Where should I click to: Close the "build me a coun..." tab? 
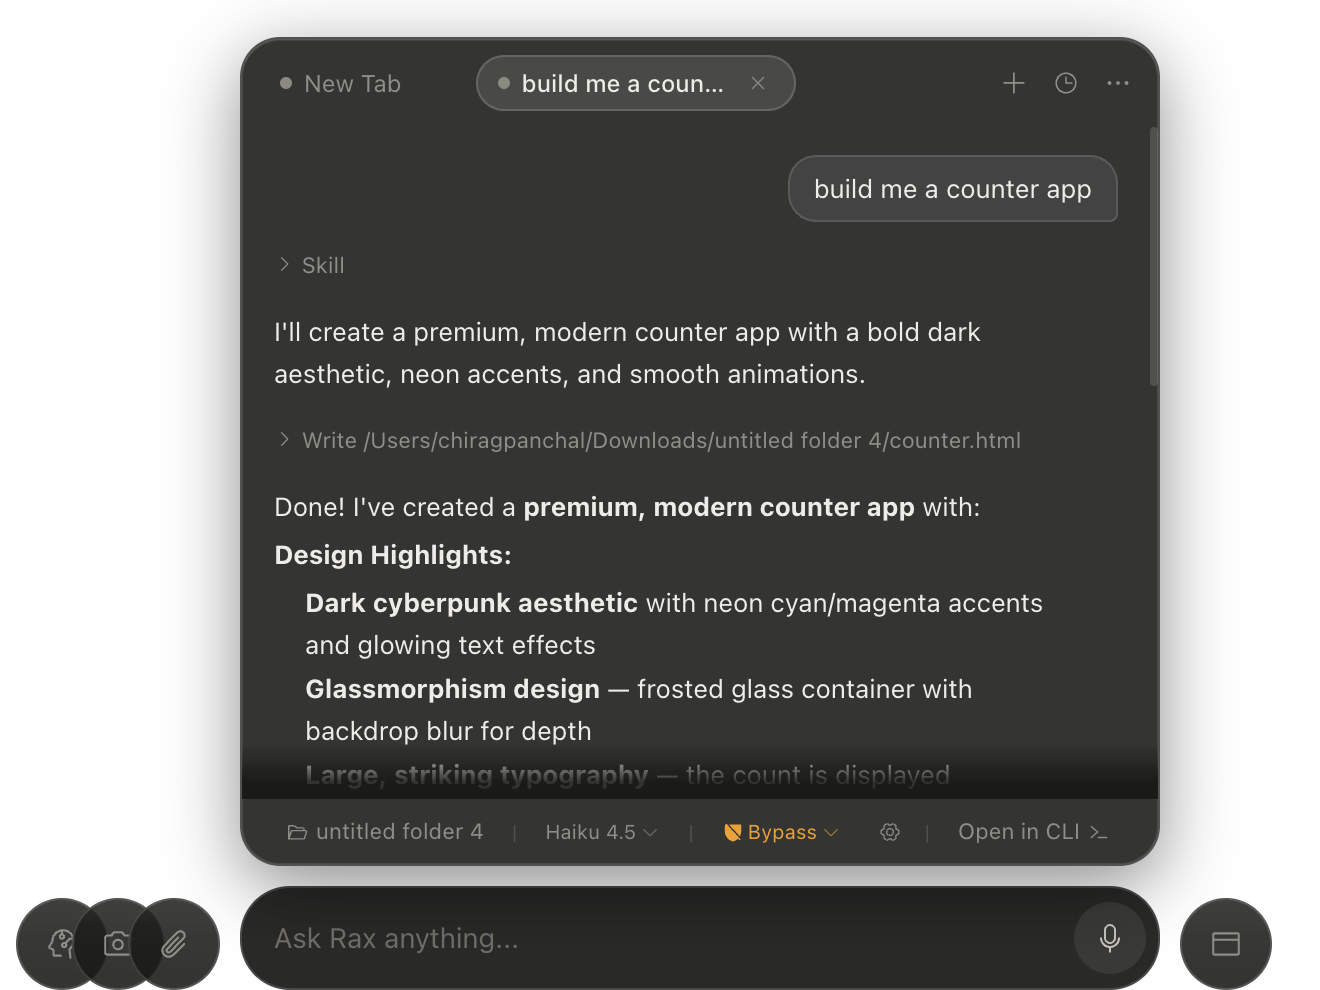pyautogui.click(x=758, y=84)
